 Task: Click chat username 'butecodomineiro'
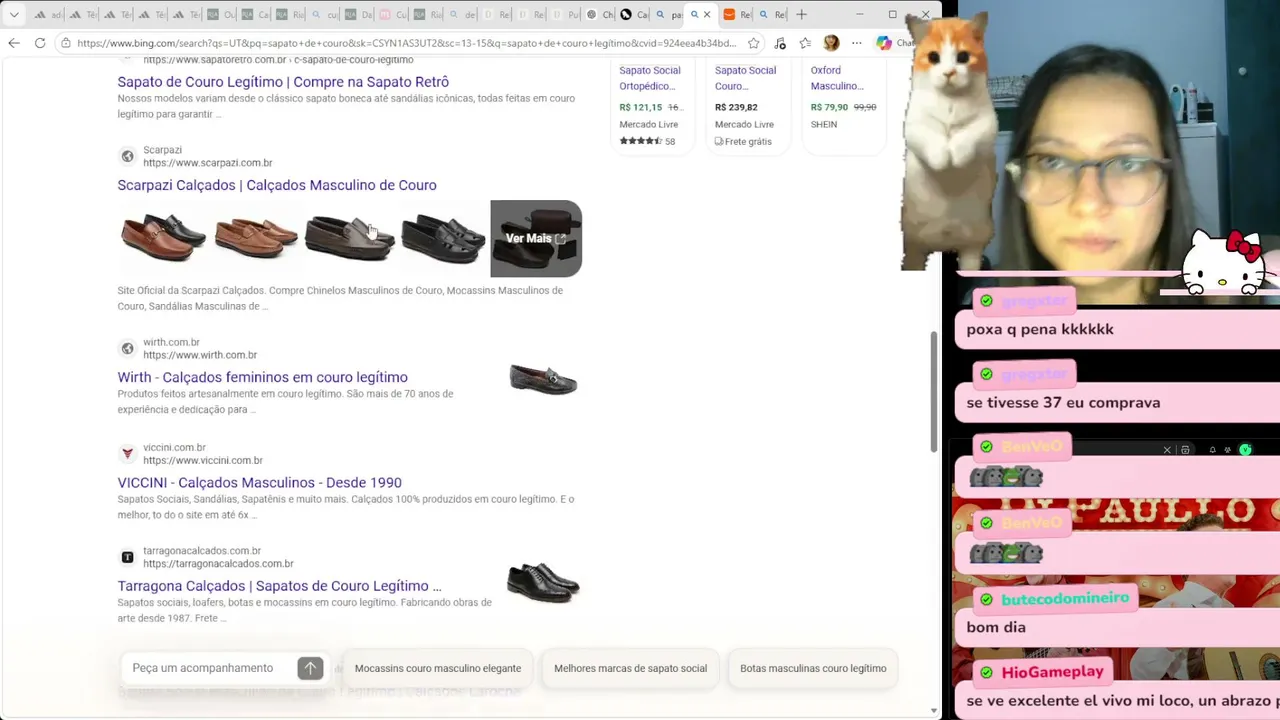click(1065, 598)
